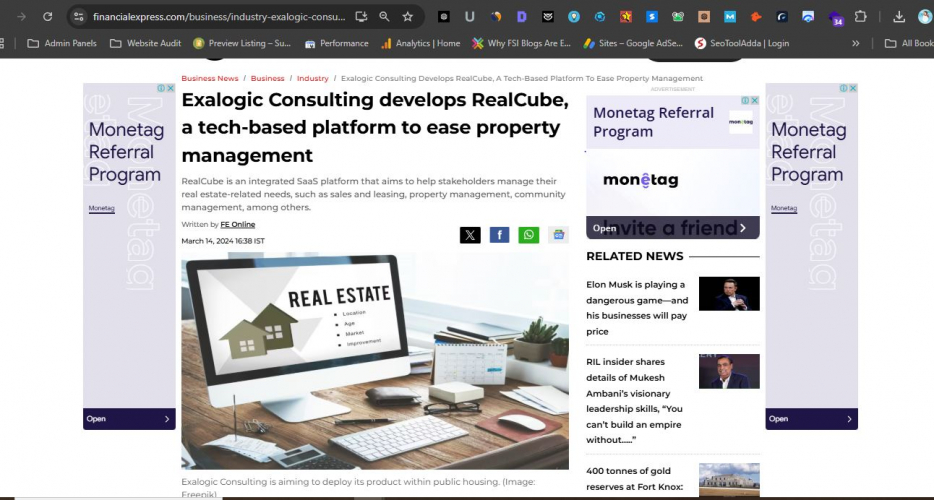
Task: Open the SeoToolAdda Login bookmark
Action: 742,43
